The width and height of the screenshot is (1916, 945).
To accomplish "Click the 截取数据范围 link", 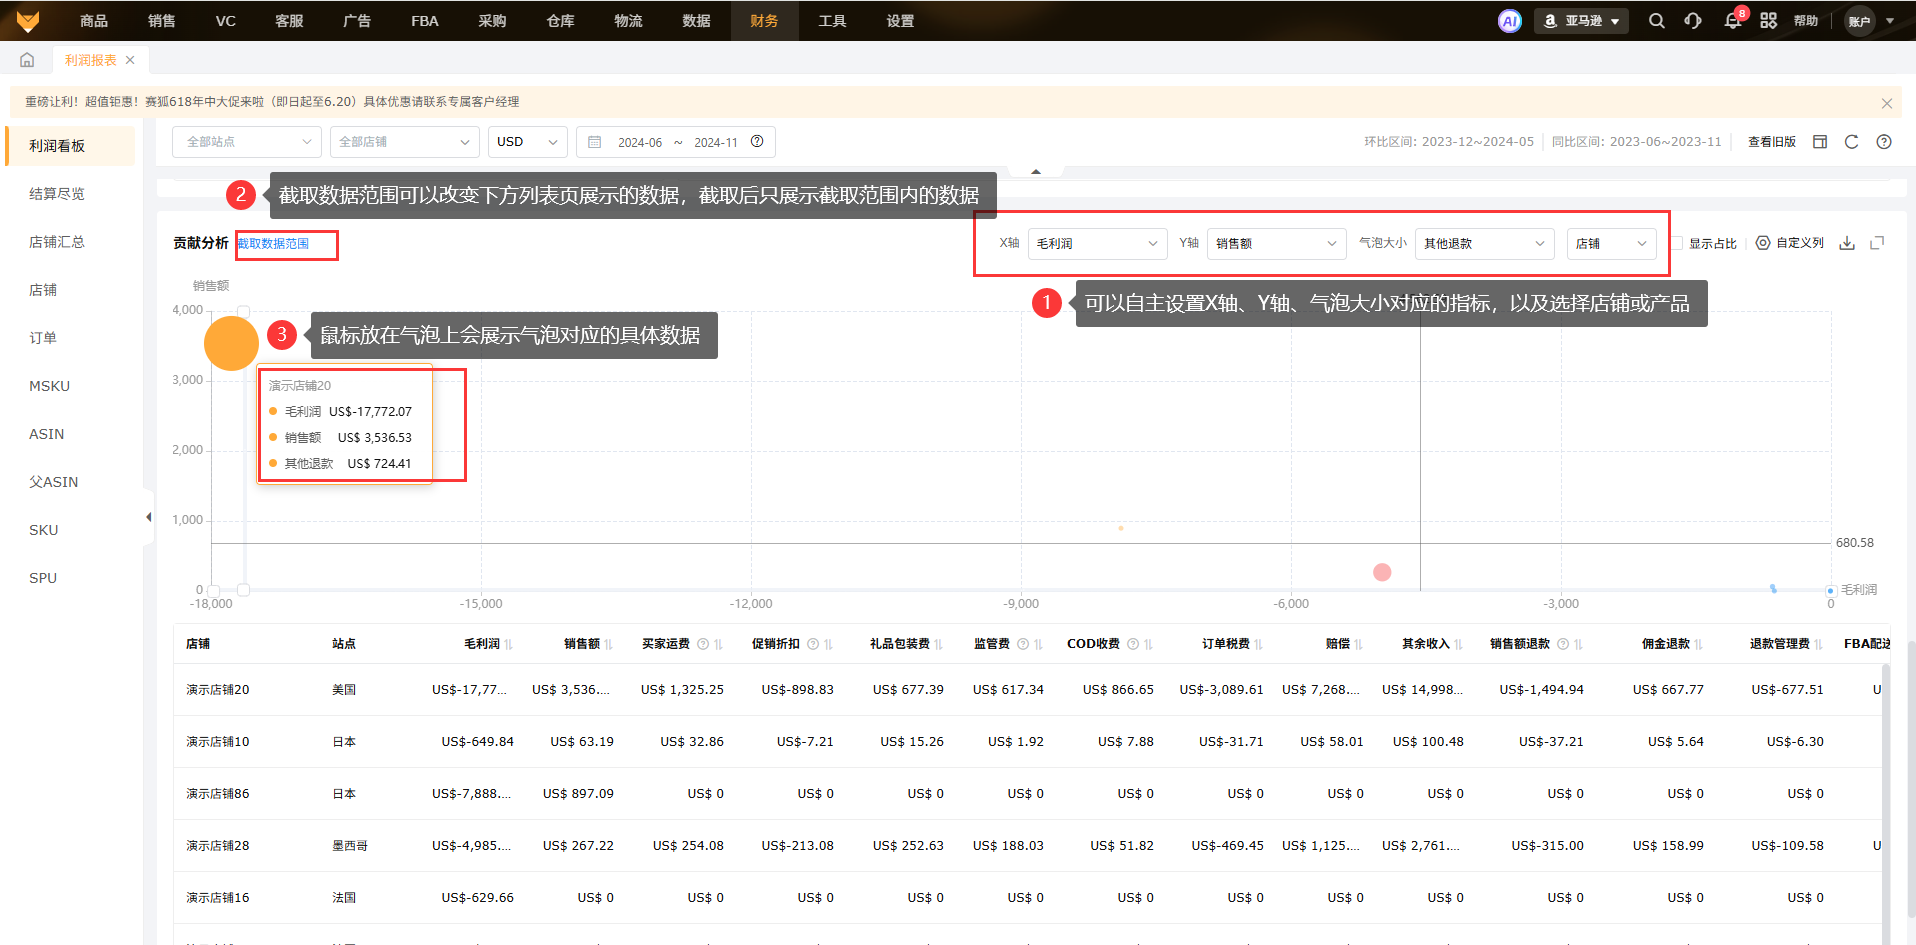I will [x=273, y=244].
